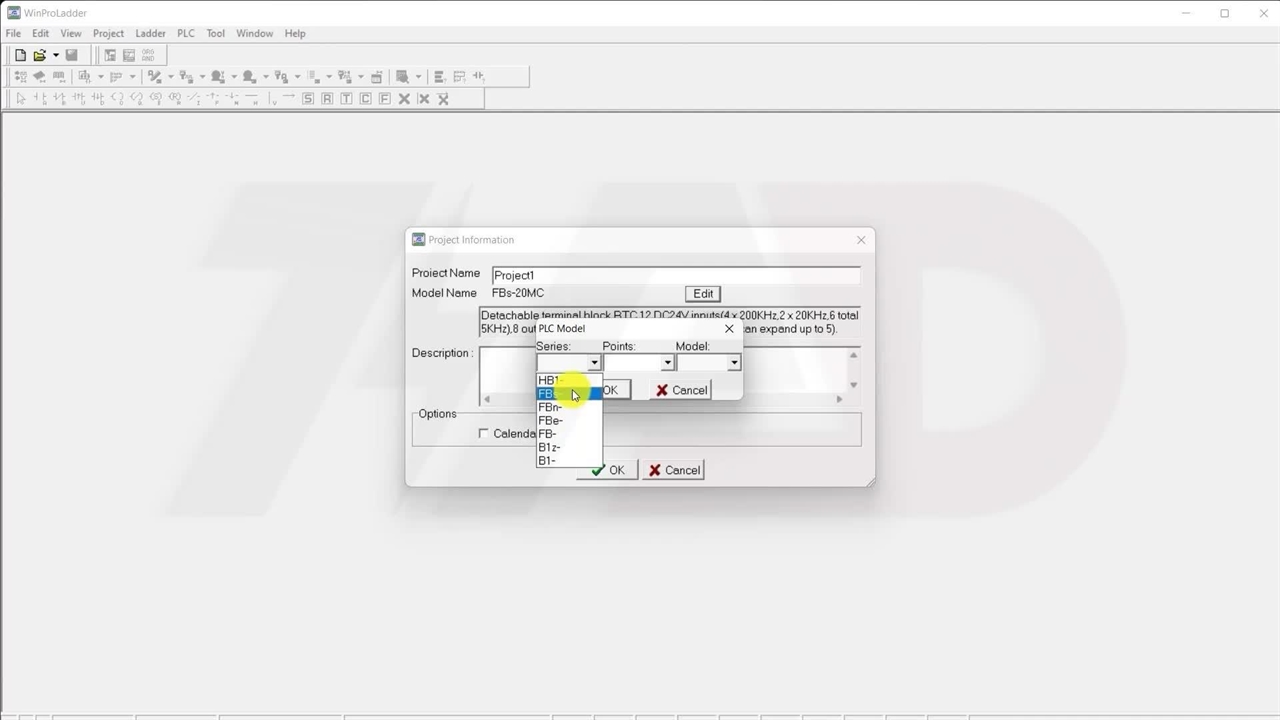Select the Counter C box icon
Viewport: 1280px width, 720px height.
365,98
